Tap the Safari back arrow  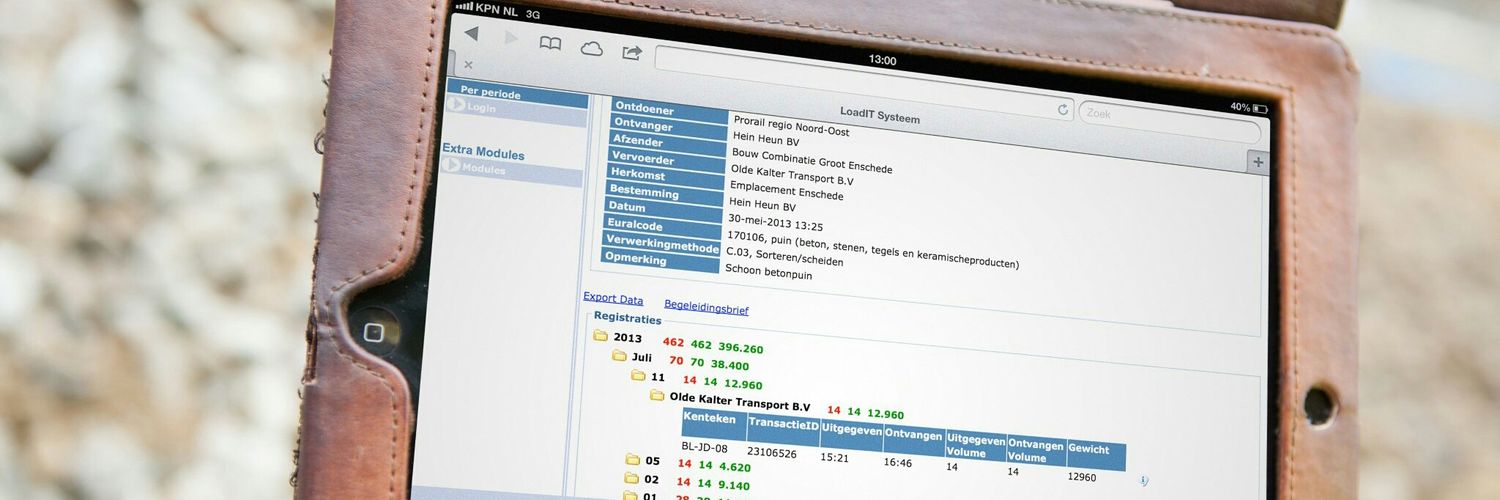pos(471,34)
